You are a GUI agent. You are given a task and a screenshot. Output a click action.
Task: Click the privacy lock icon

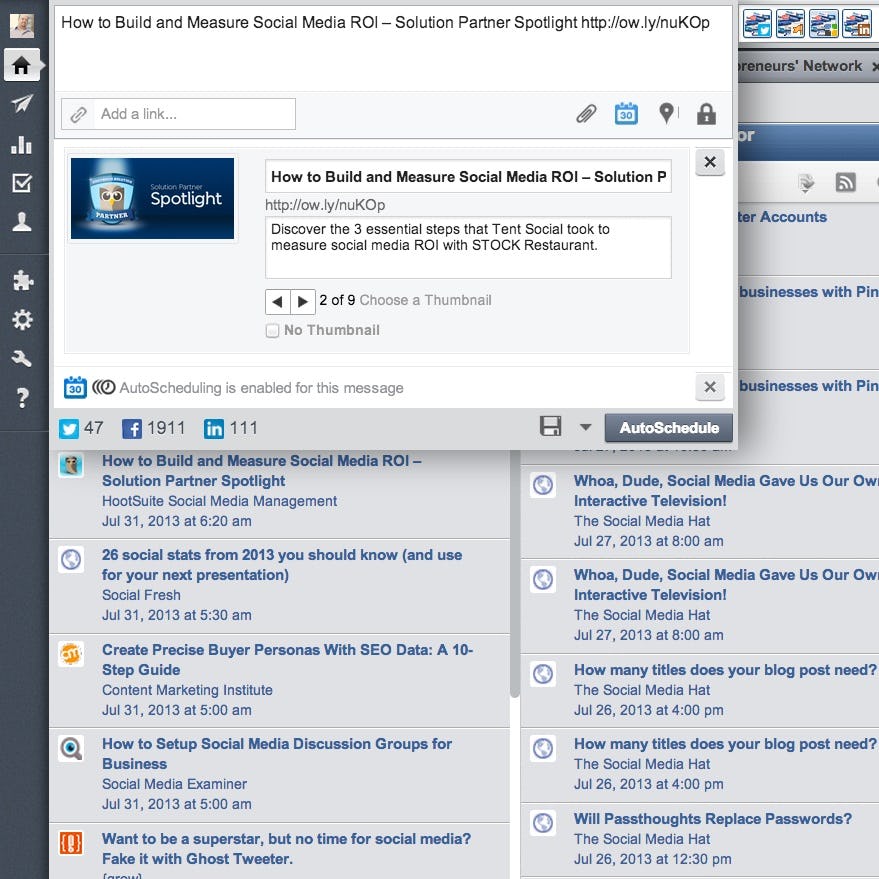pos(706,114)
